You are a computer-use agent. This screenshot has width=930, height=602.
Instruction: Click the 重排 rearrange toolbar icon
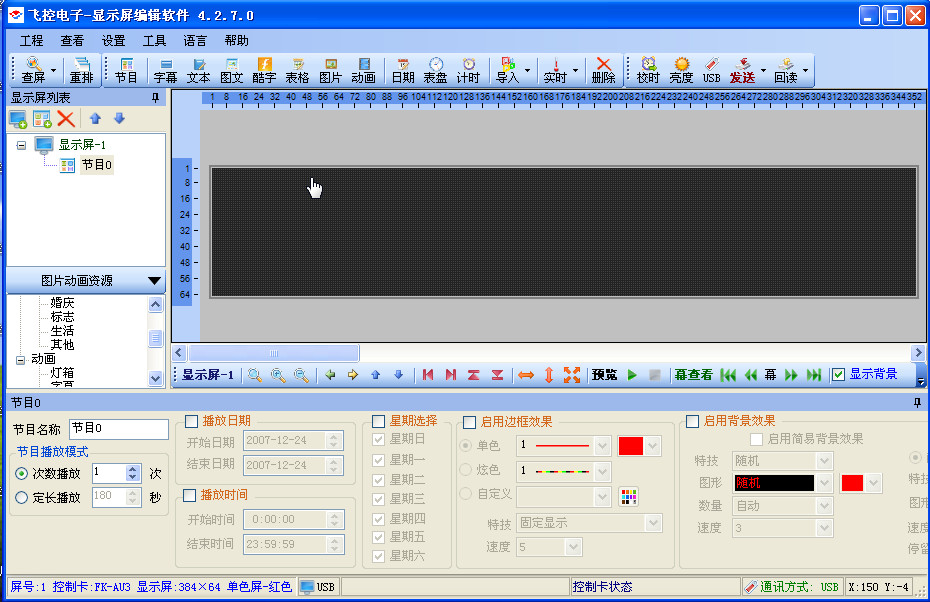click(x=81, y=70)
